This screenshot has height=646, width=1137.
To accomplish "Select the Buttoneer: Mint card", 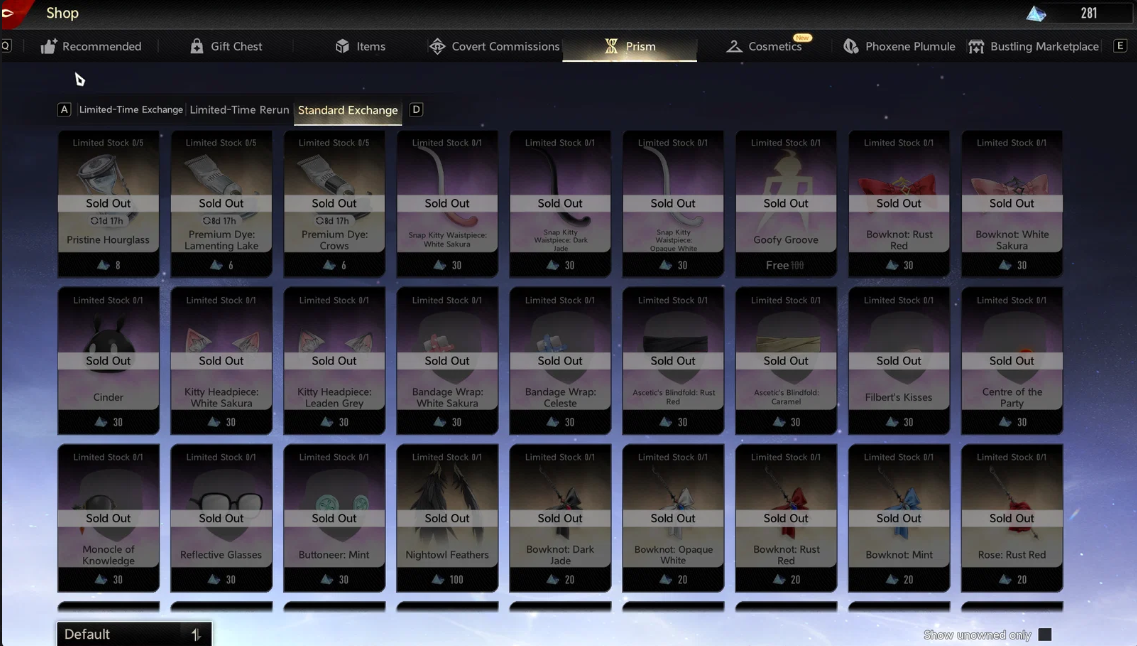I will [x=334, y=518].
